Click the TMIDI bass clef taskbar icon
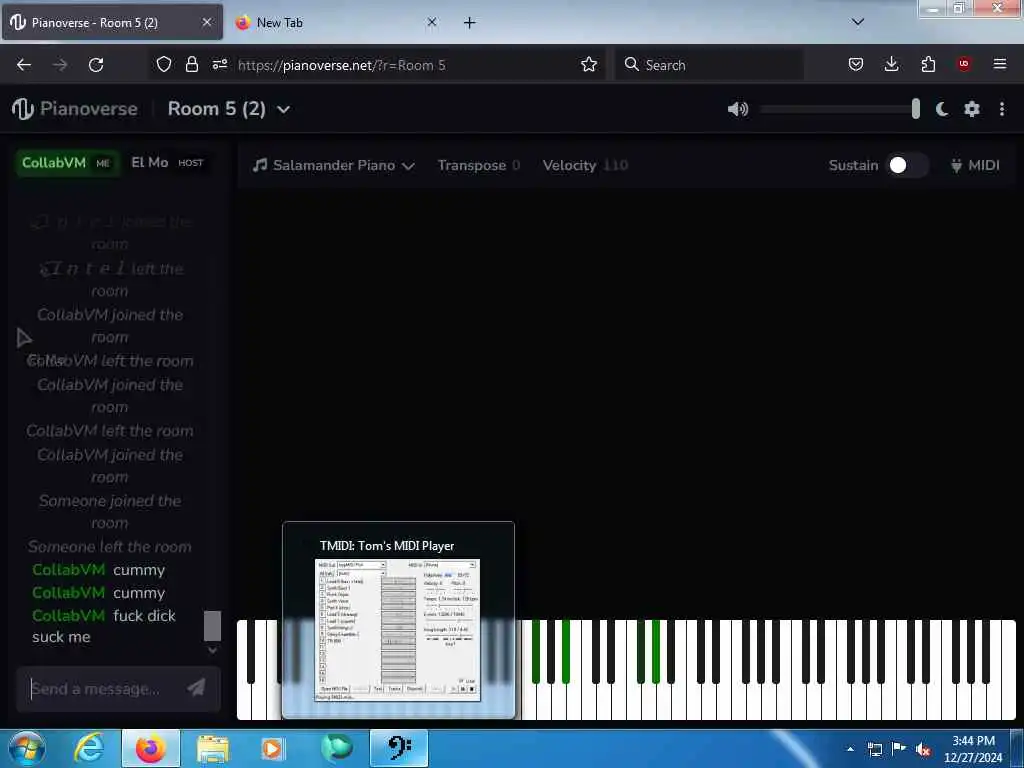The height and width of the screenshot is (768, 1024). click(x=399, y=748)
